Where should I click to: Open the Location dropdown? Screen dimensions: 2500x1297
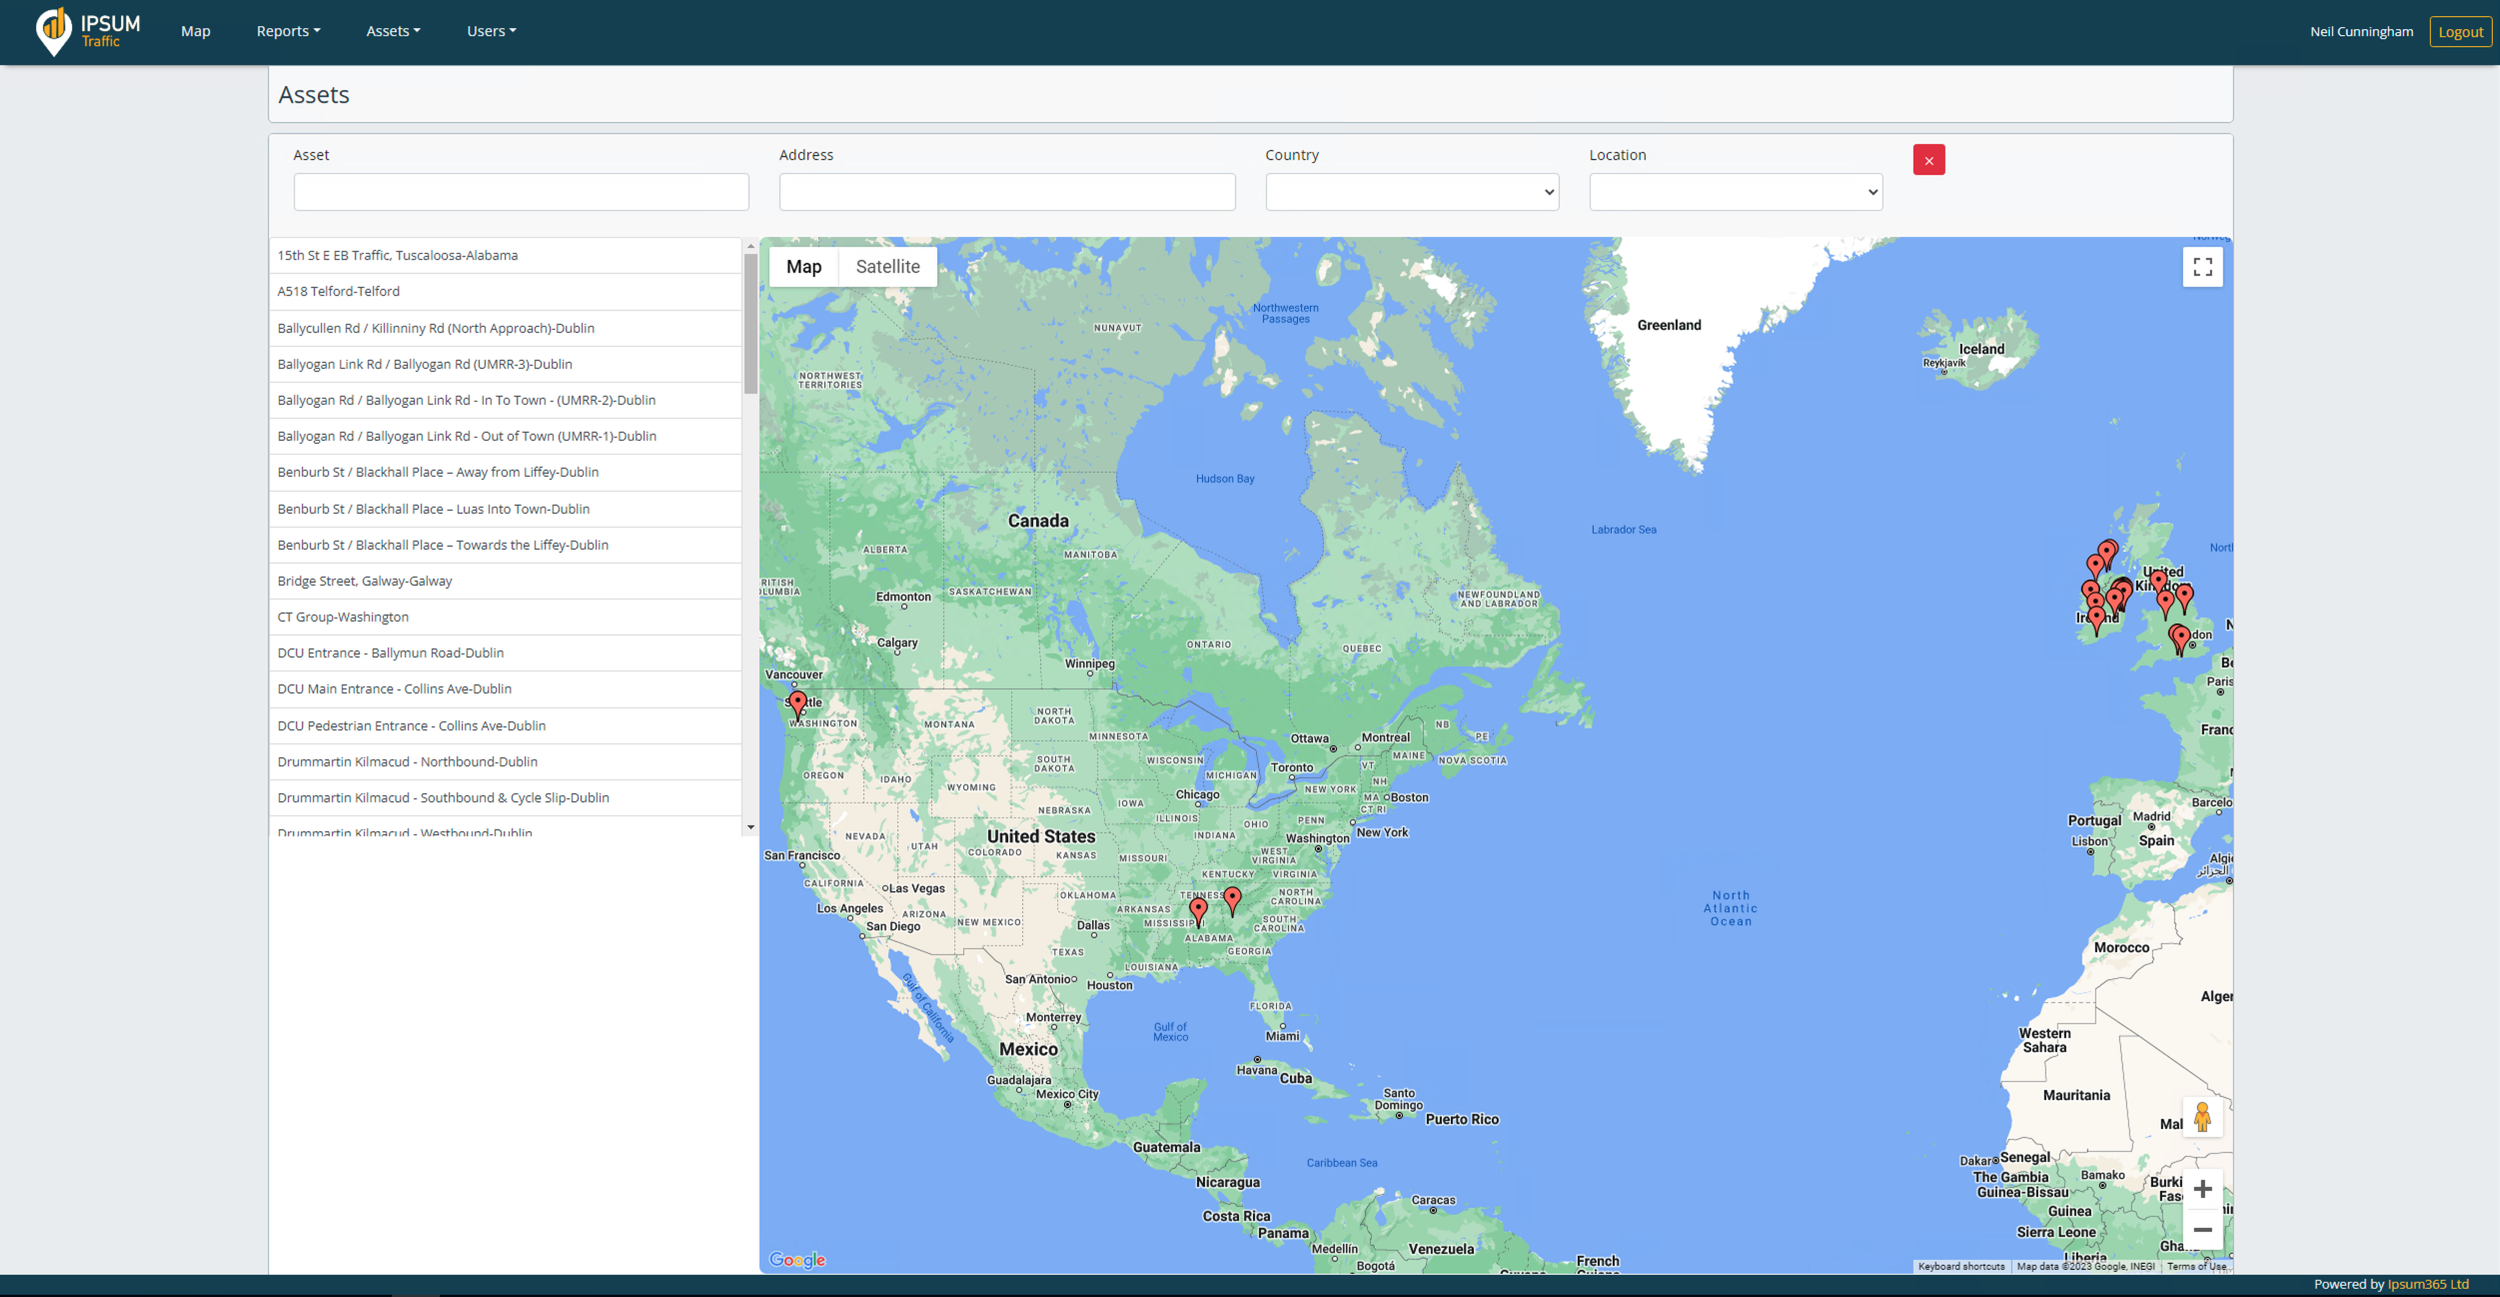click(x=1735, y=192)
